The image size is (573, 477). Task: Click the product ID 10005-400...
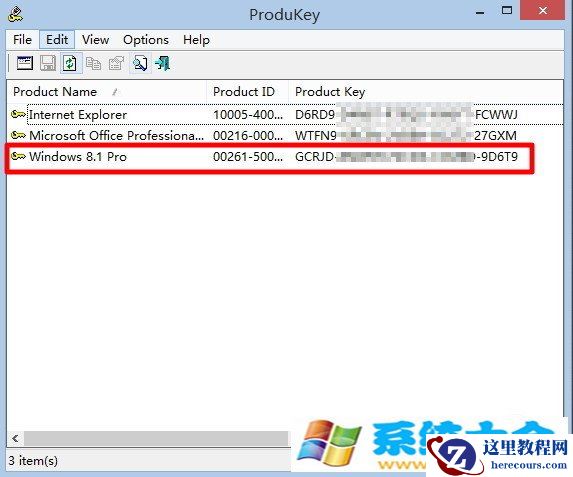tap(248, 115)
